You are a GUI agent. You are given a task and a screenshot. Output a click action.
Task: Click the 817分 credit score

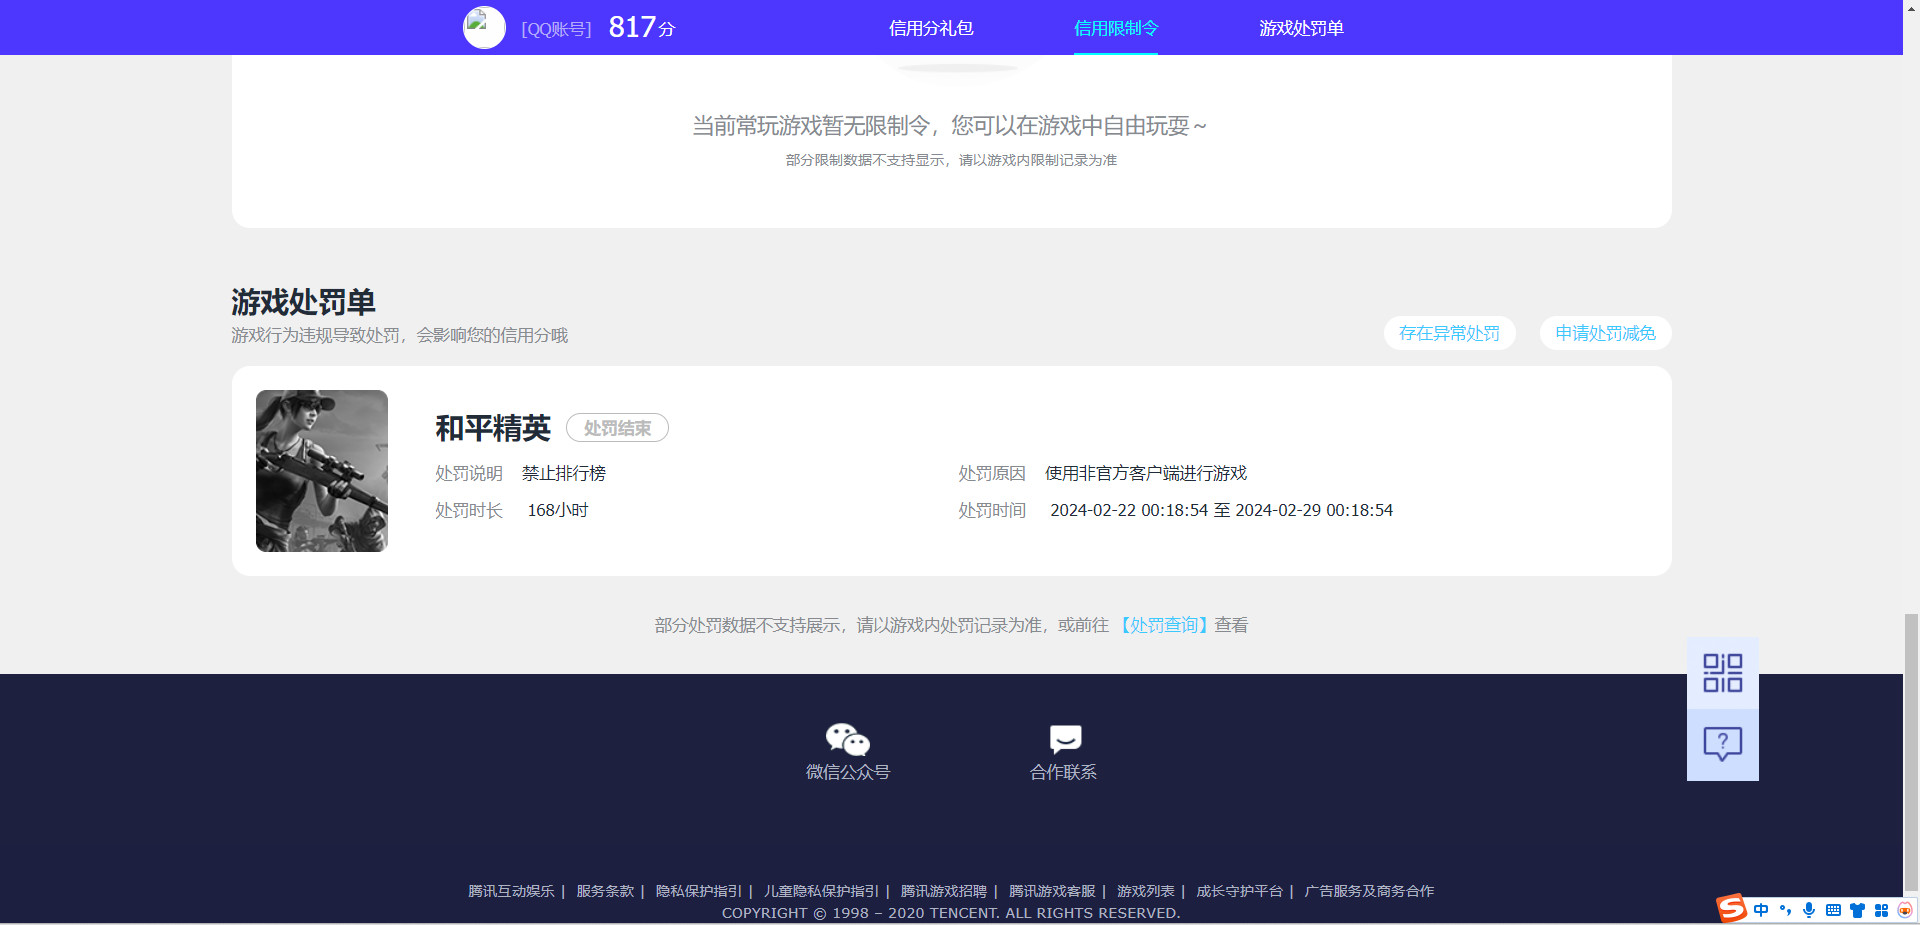pos(642,27)
